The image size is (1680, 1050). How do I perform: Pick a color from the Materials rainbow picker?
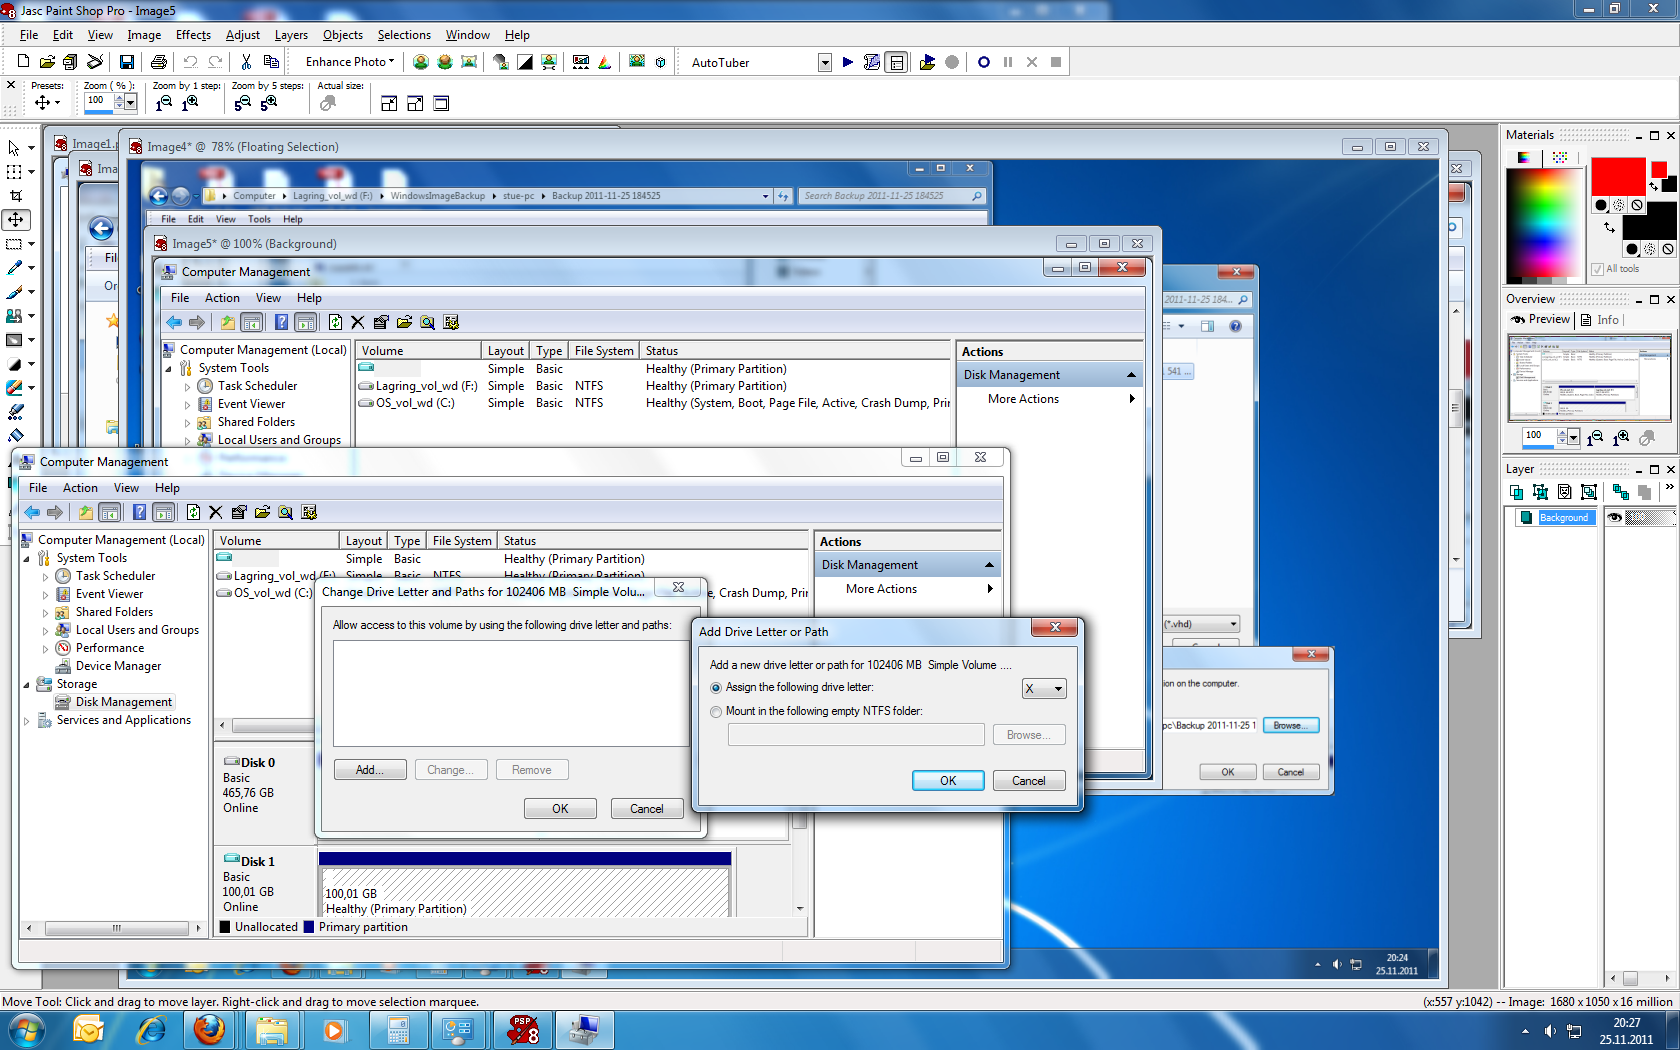click(1545, 225)
